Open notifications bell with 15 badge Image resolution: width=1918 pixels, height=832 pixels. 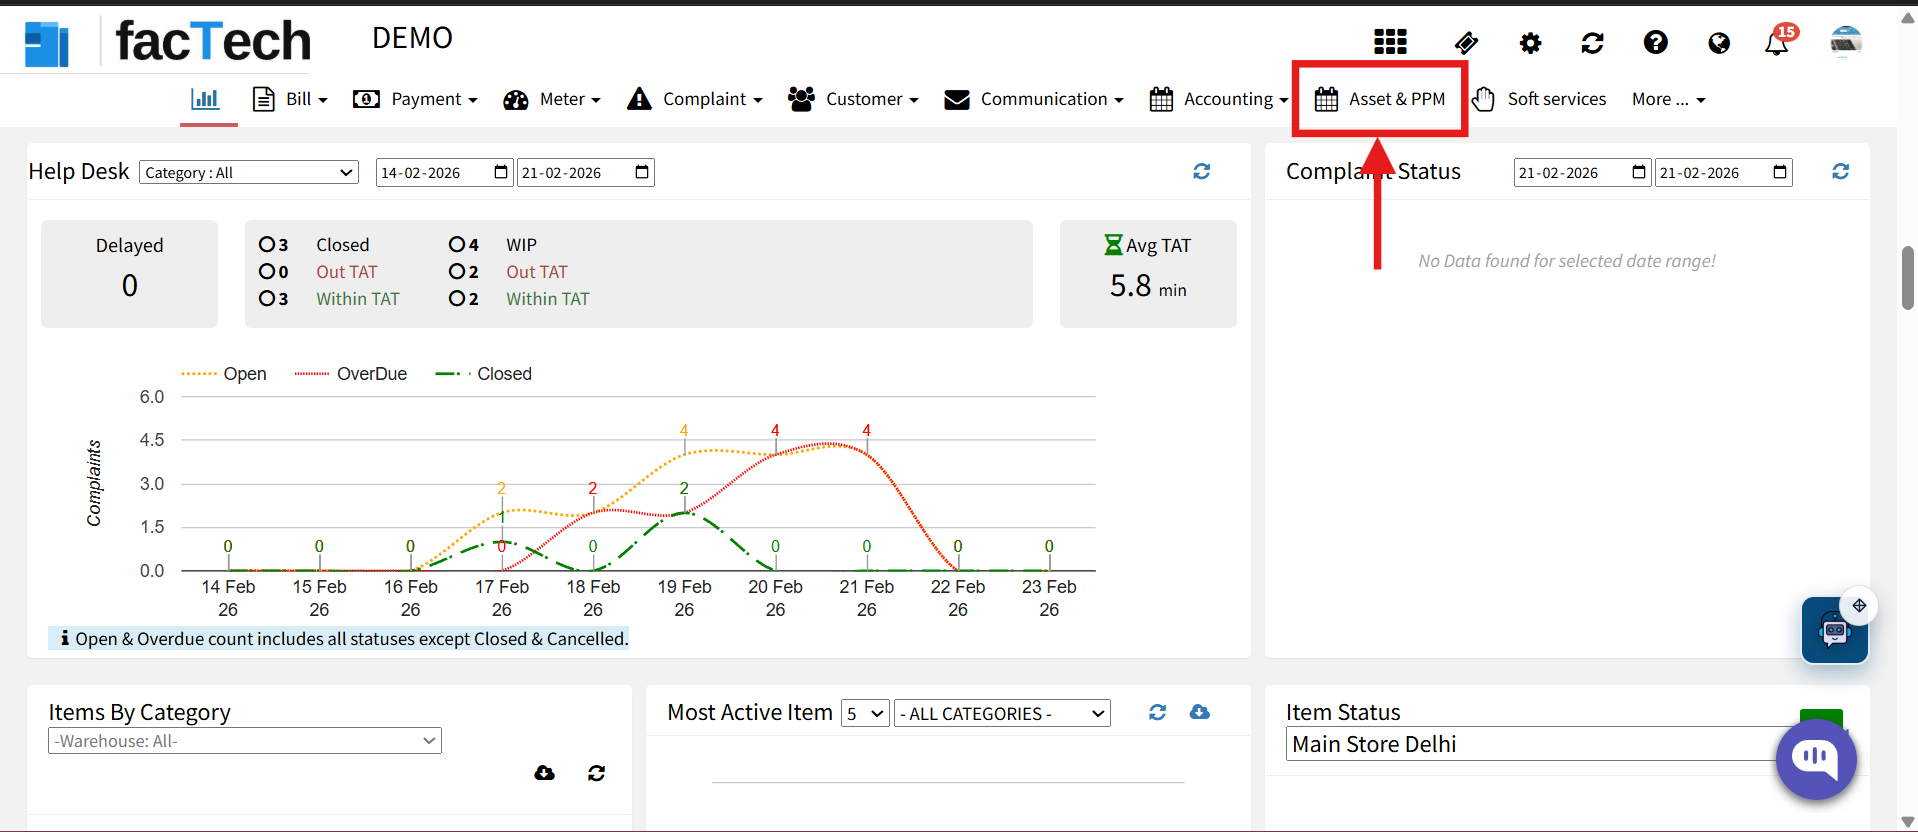point(1777,43)
